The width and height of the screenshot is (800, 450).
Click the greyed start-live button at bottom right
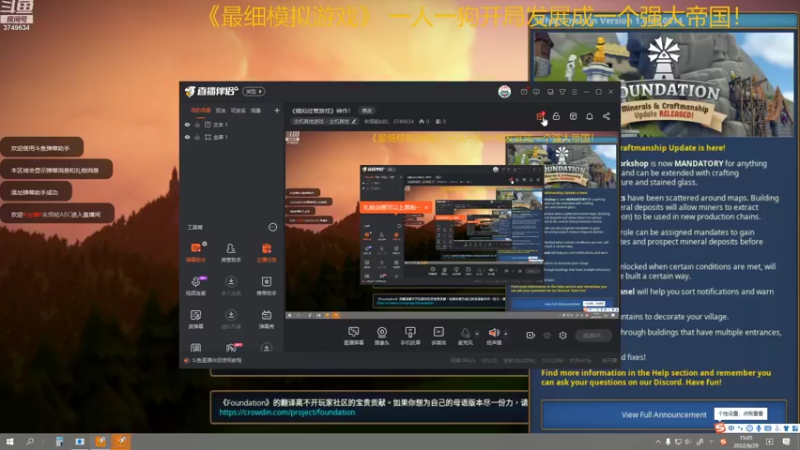pos(593,335)
